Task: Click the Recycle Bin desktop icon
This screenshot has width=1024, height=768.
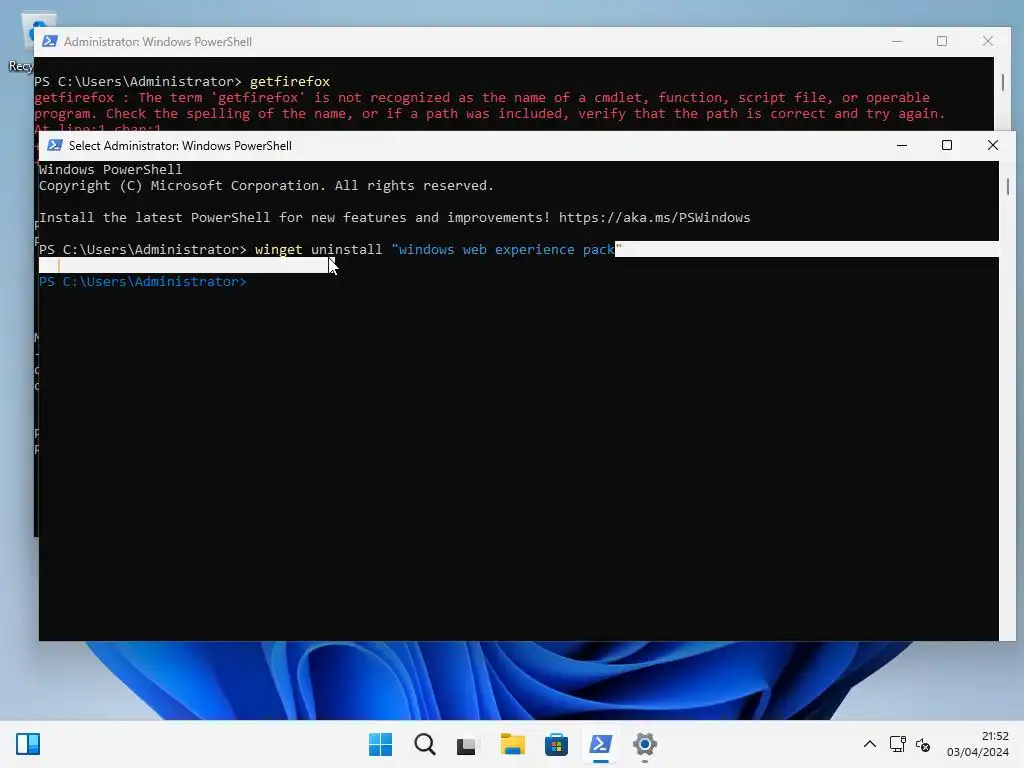Action: pyautogui.click(x=26, y=42)
